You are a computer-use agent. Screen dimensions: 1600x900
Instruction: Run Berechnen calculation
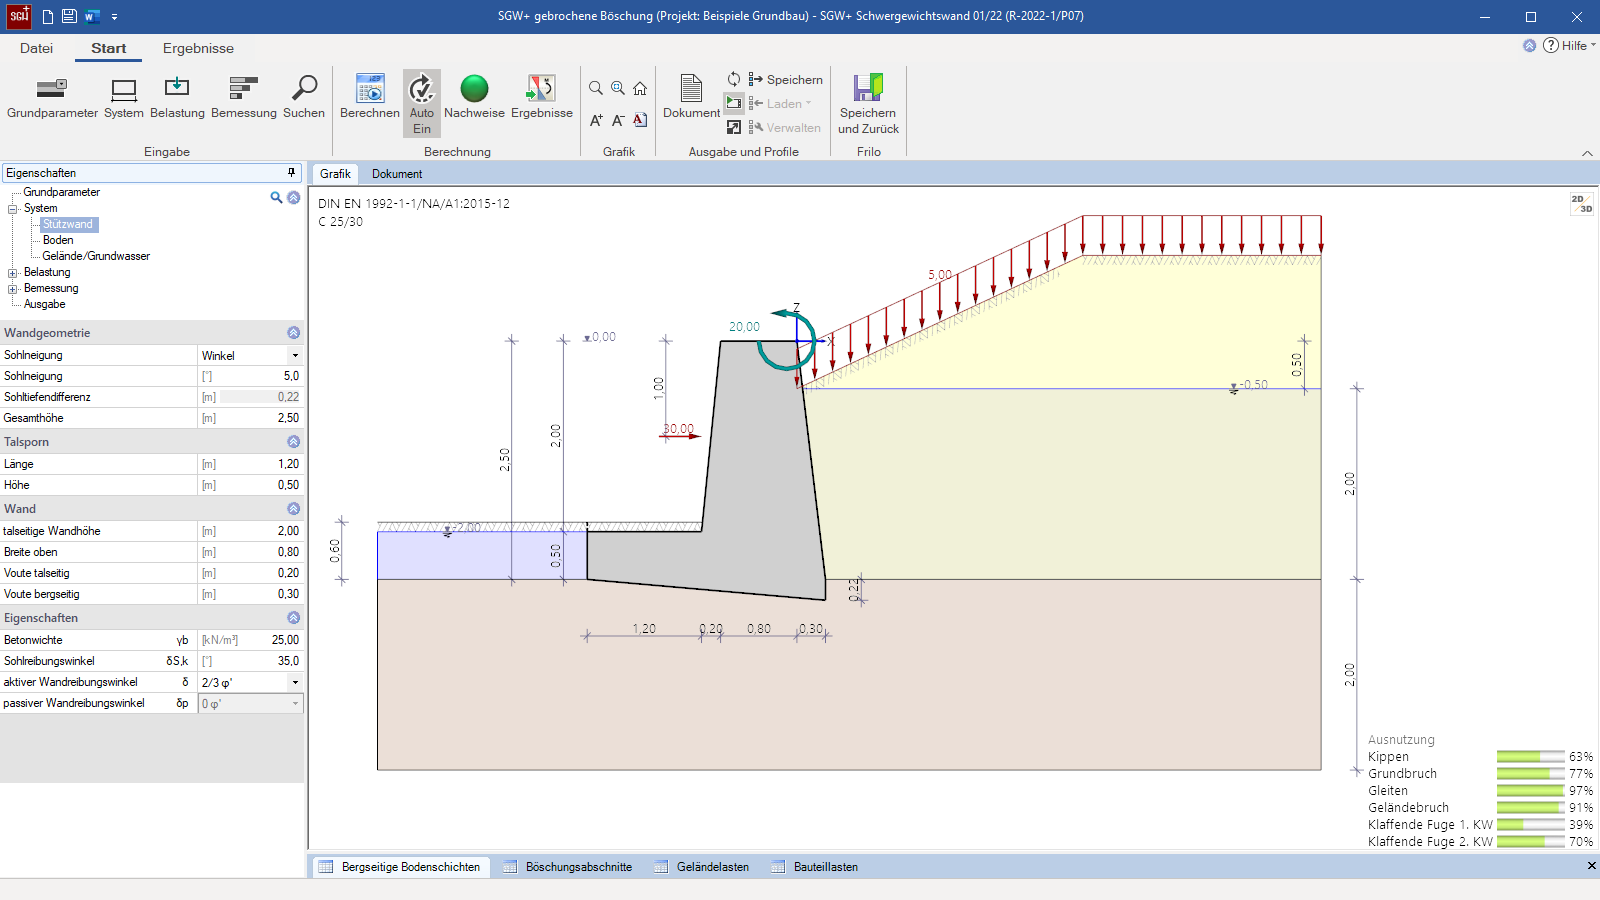tap(370, 98)
